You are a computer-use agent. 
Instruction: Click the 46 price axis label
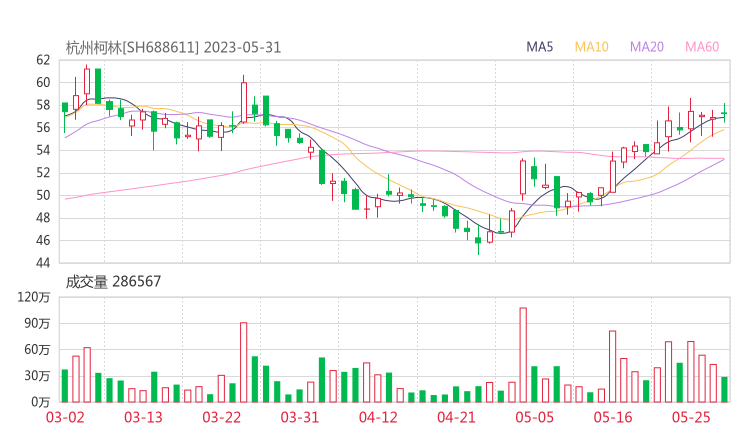pos(43,240)
